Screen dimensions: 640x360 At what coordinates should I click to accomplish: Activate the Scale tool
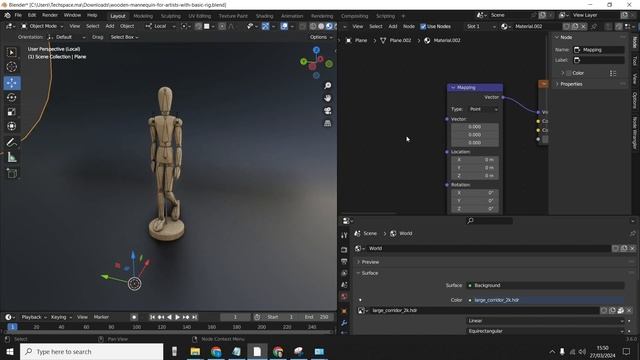click(x=11, y=111)
